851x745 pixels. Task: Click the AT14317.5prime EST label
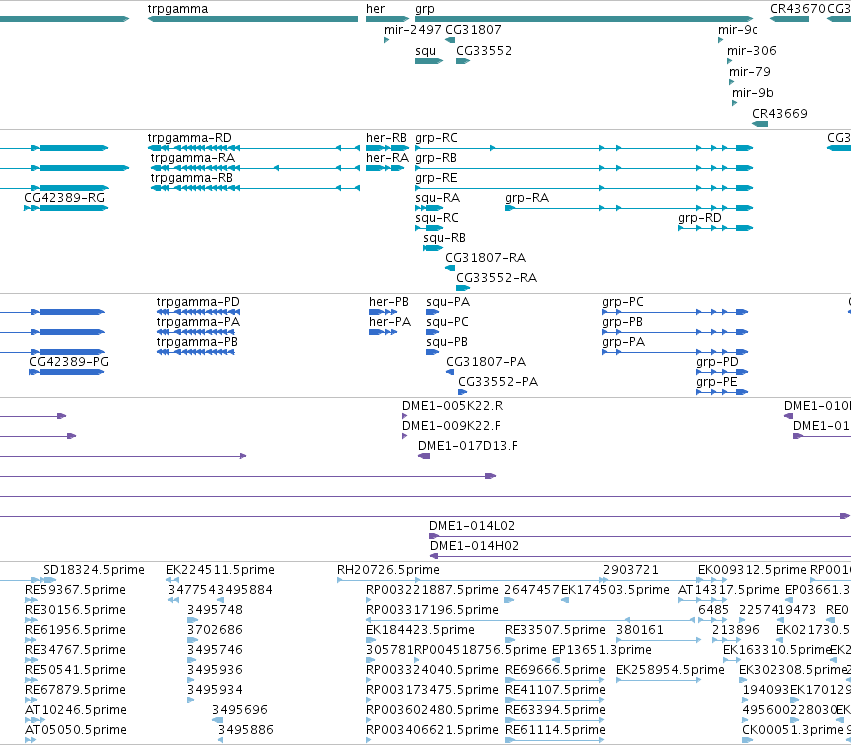click(x=729, y=590)
